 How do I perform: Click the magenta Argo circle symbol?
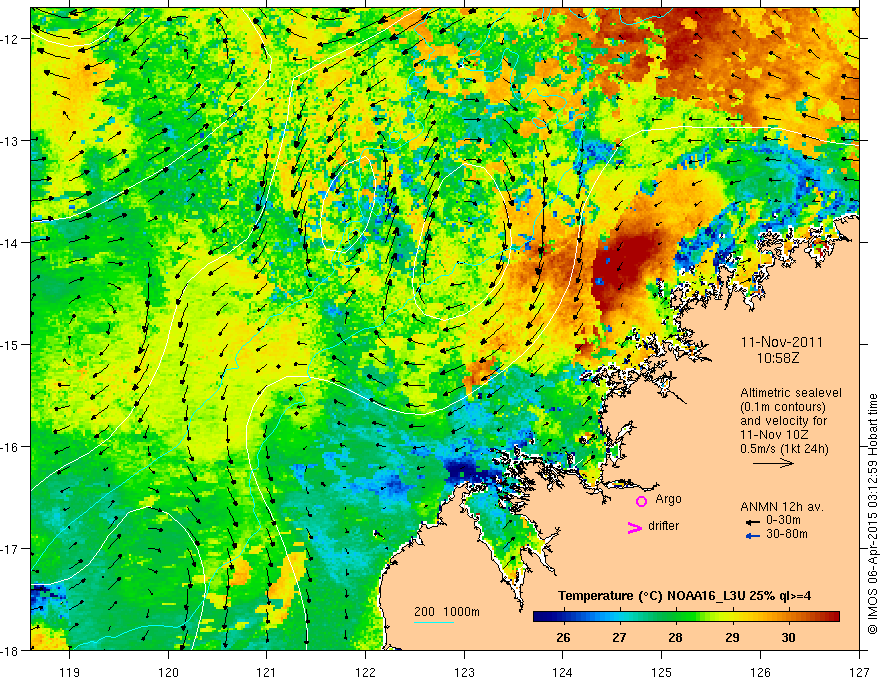[x=641, y=501]
